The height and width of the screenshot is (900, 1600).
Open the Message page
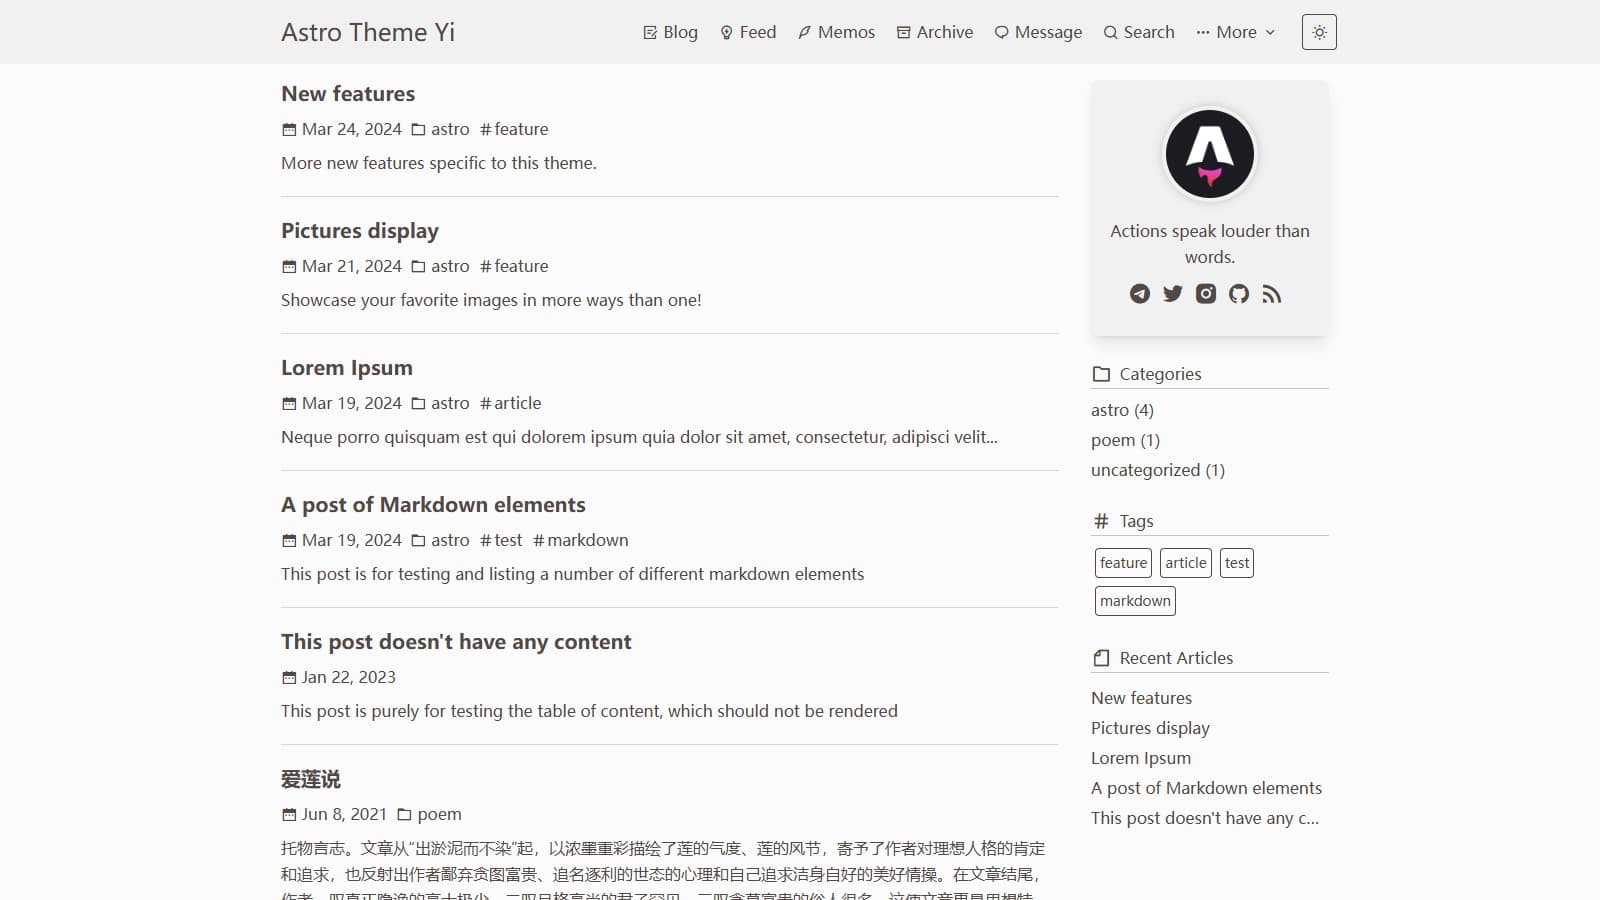pyautogui.click(x=1038, y=32)
